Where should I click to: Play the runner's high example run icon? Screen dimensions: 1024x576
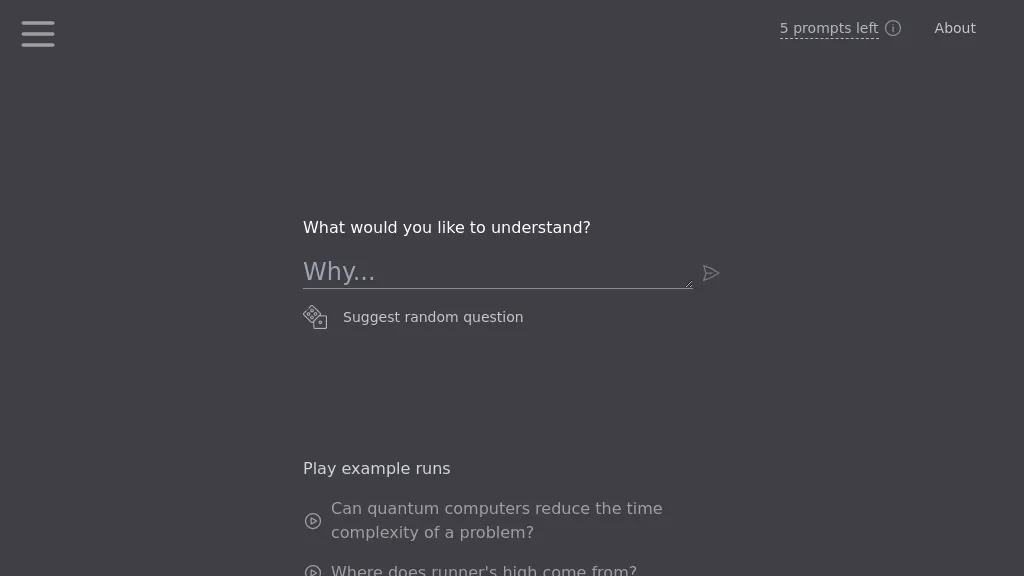(x=313, y=571)
